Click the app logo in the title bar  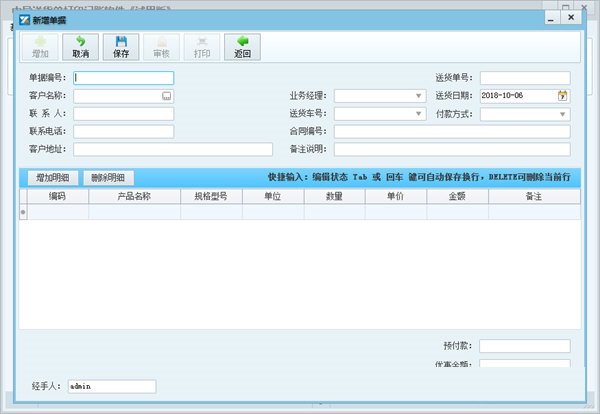click(x=24, y=20)
